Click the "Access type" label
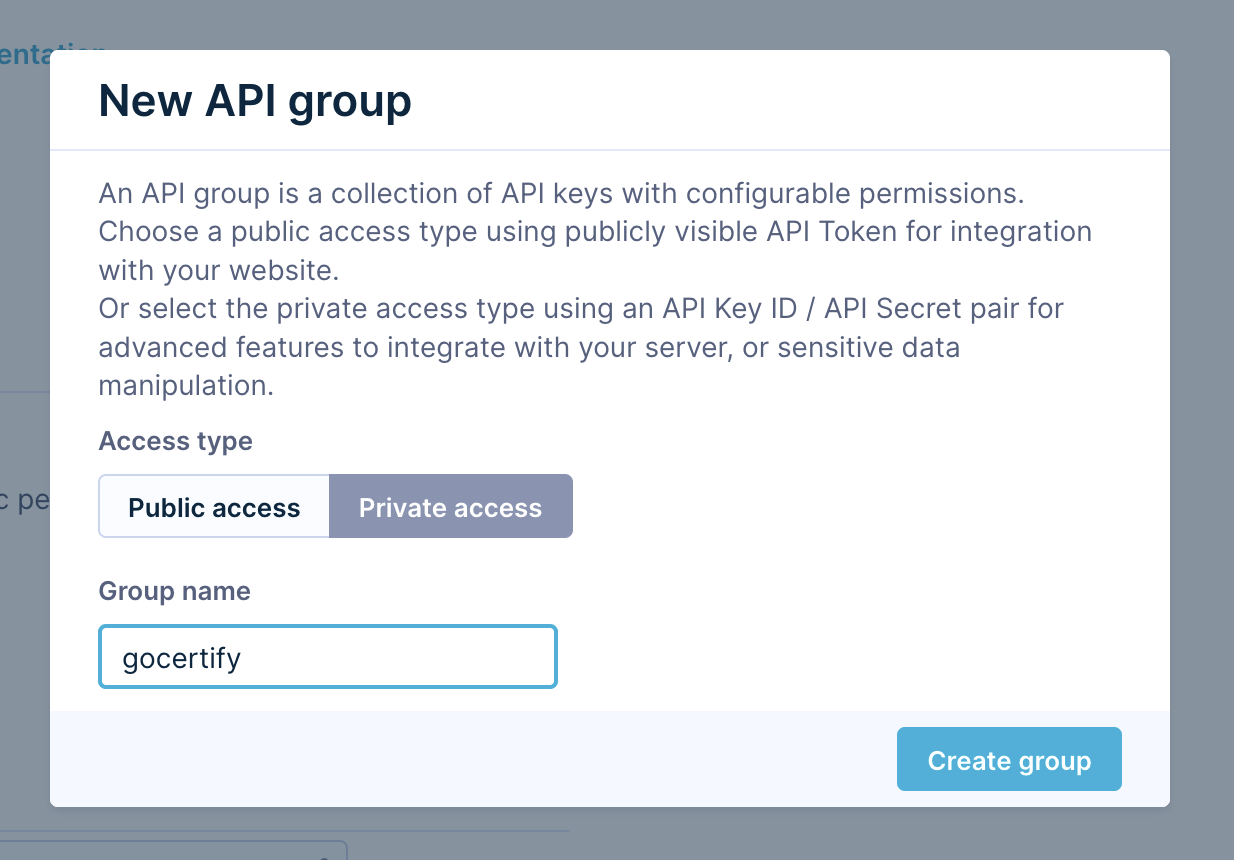Screen dimensions: 1234x860 (176, 441)
